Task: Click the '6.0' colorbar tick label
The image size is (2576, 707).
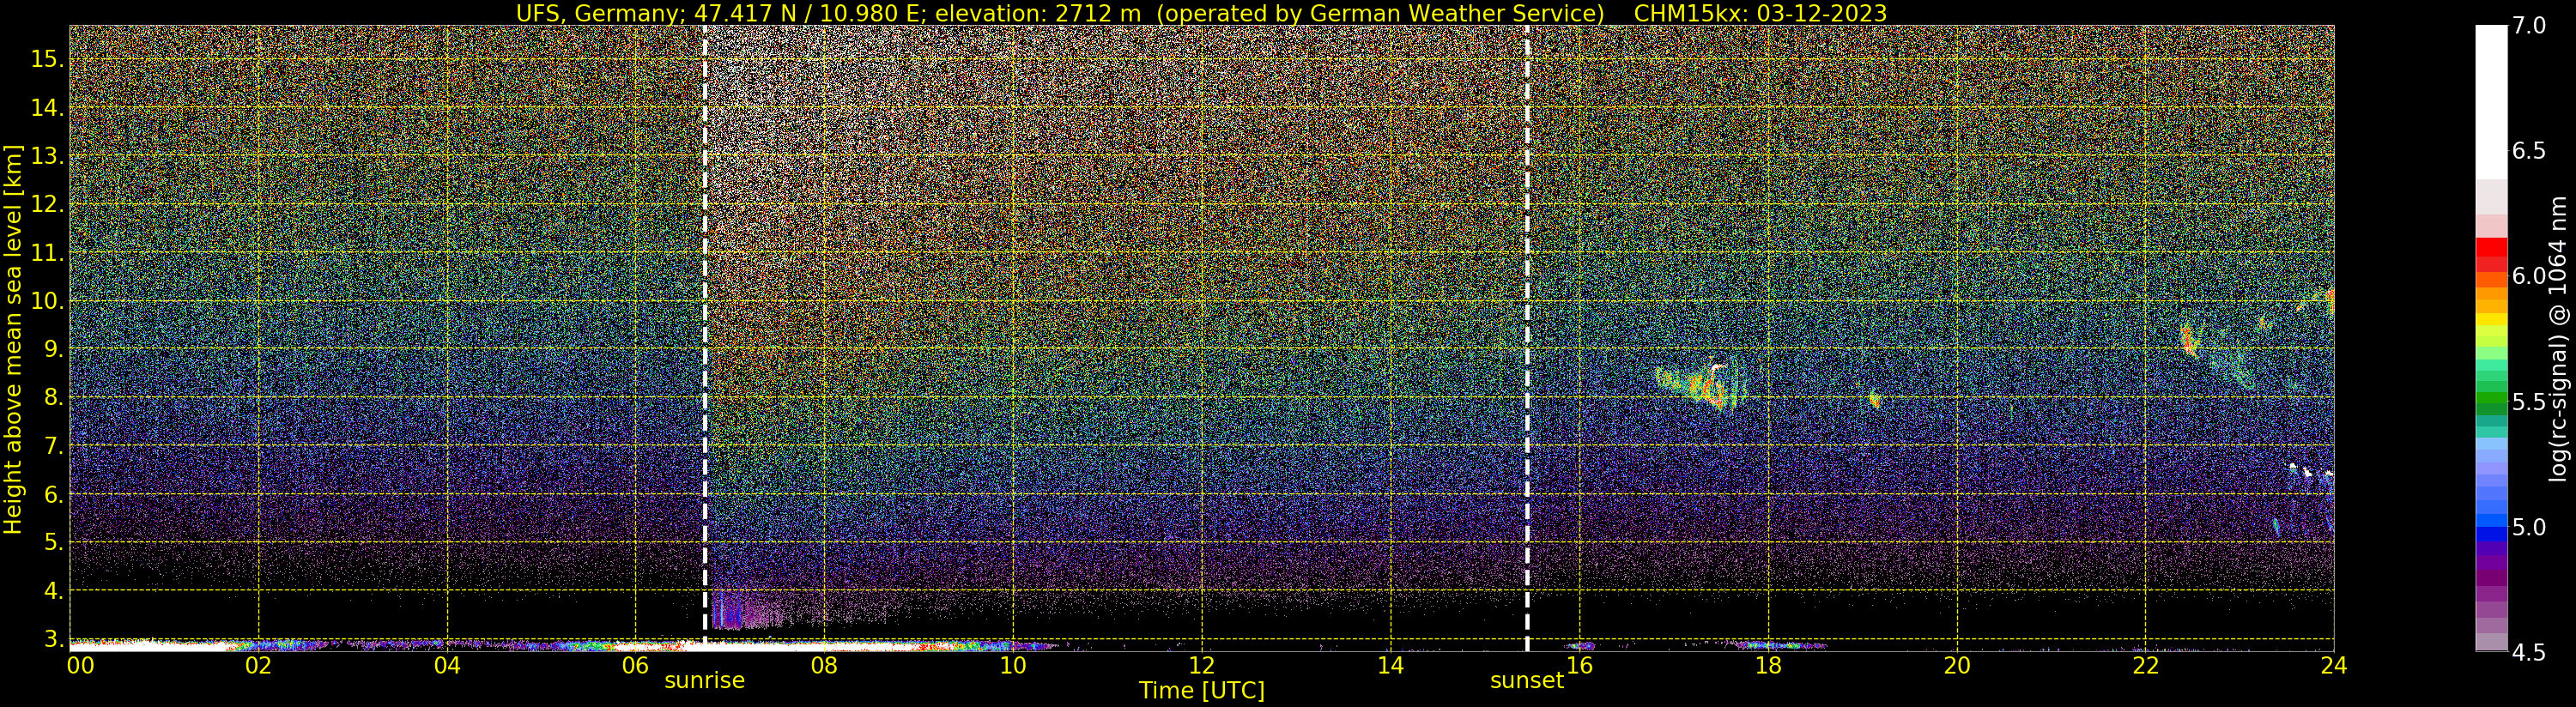Action: pos(2529,276)
